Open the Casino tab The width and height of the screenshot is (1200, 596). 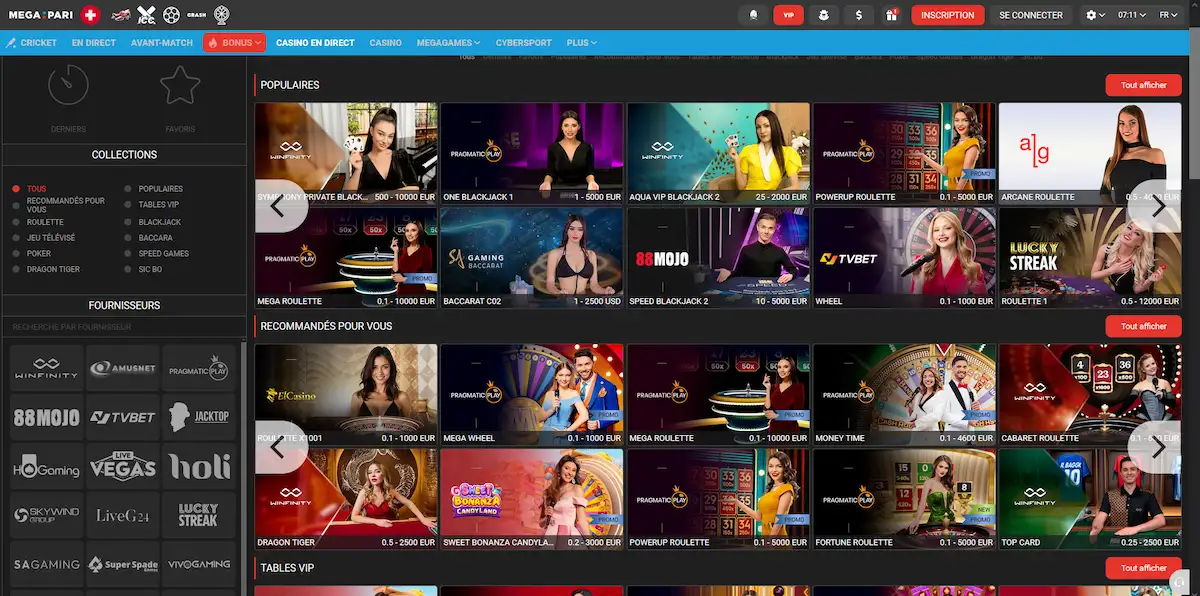(x=385, y=43)
